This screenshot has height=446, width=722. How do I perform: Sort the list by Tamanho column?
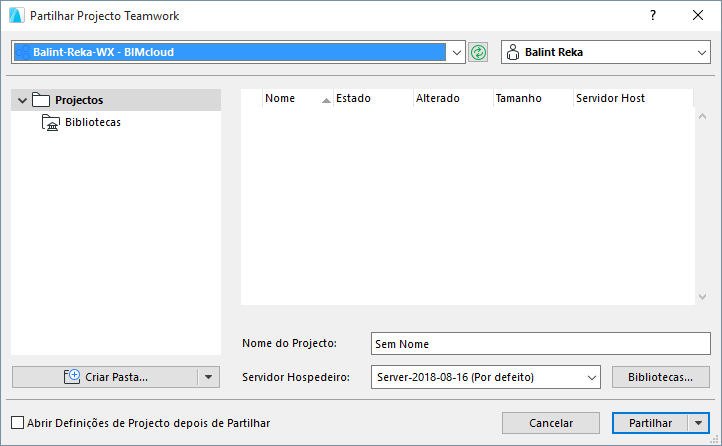(533, 98)
